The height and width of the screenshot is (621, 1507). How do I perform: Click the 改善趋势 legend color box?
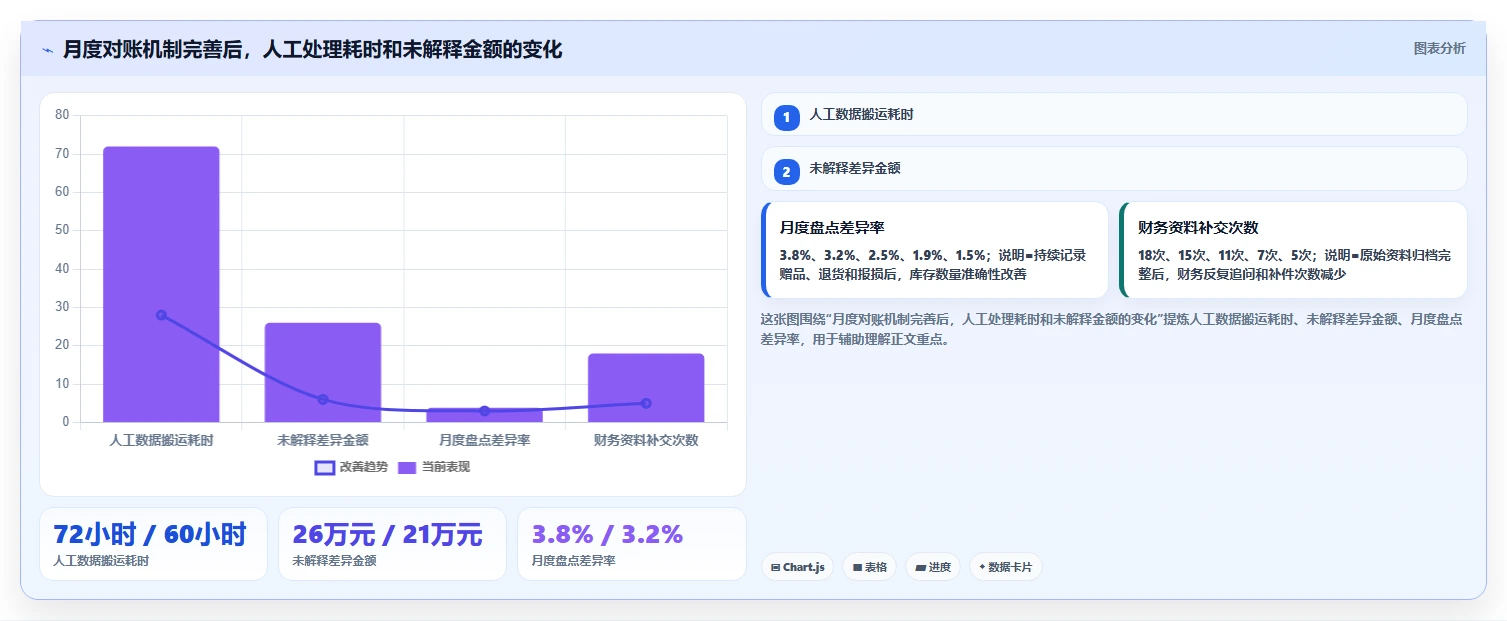325,467
